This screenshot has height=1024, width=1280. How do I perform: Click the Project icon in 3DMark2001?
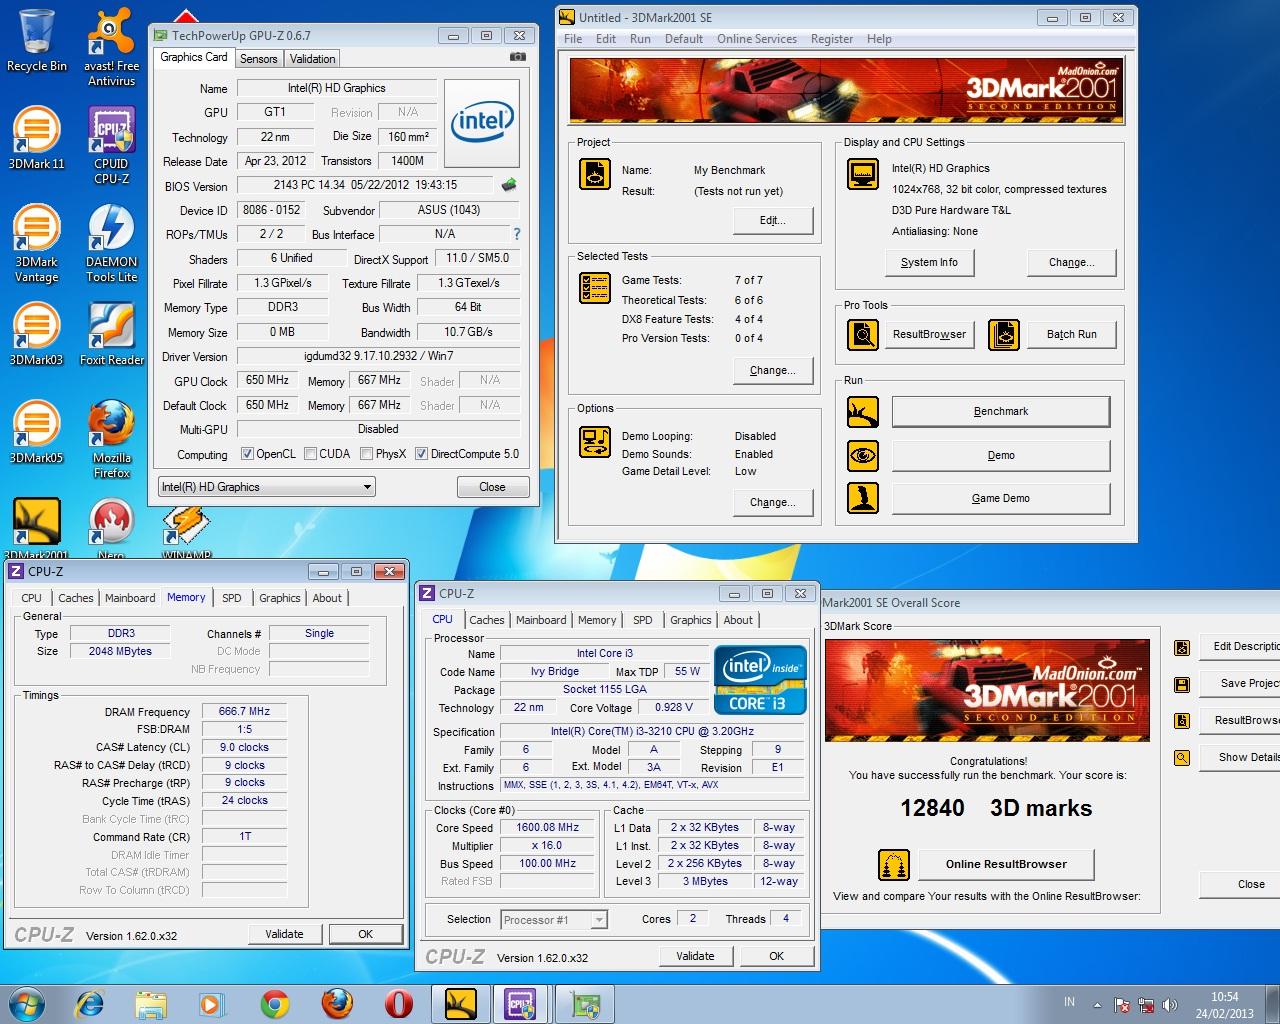595,174
